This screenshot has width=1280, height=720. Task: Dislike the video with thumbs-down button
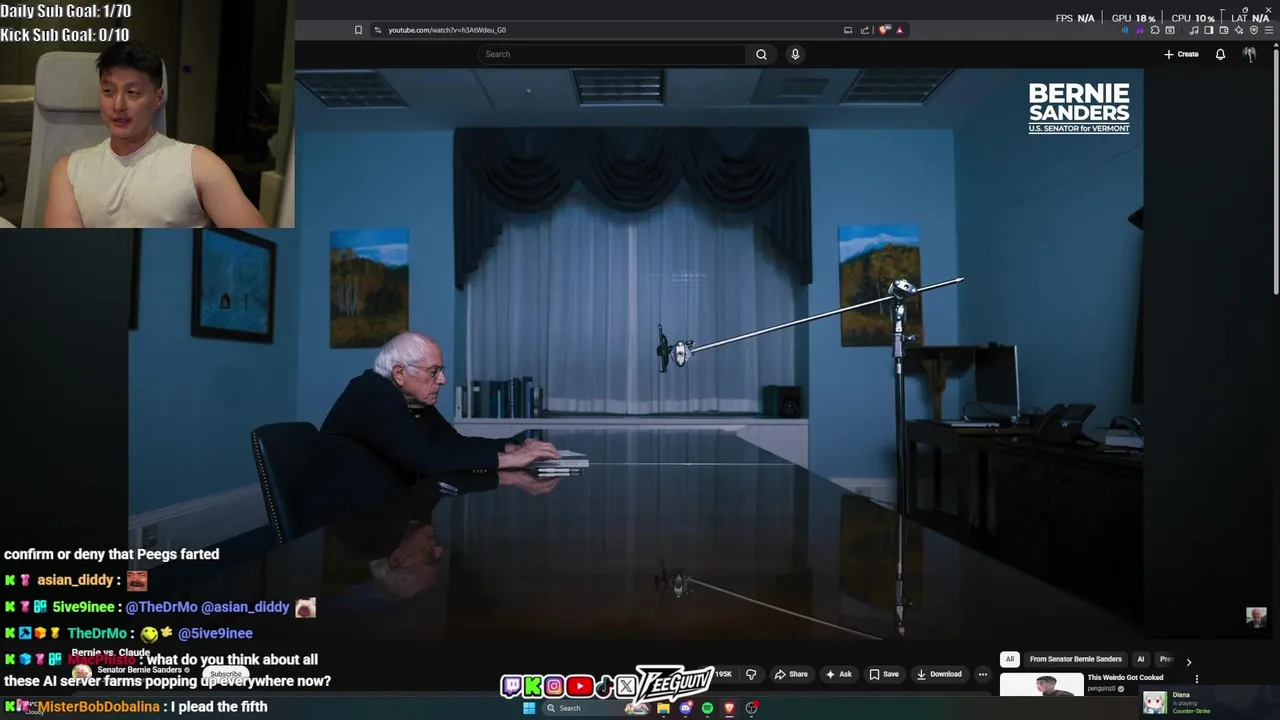pos(751,674)
